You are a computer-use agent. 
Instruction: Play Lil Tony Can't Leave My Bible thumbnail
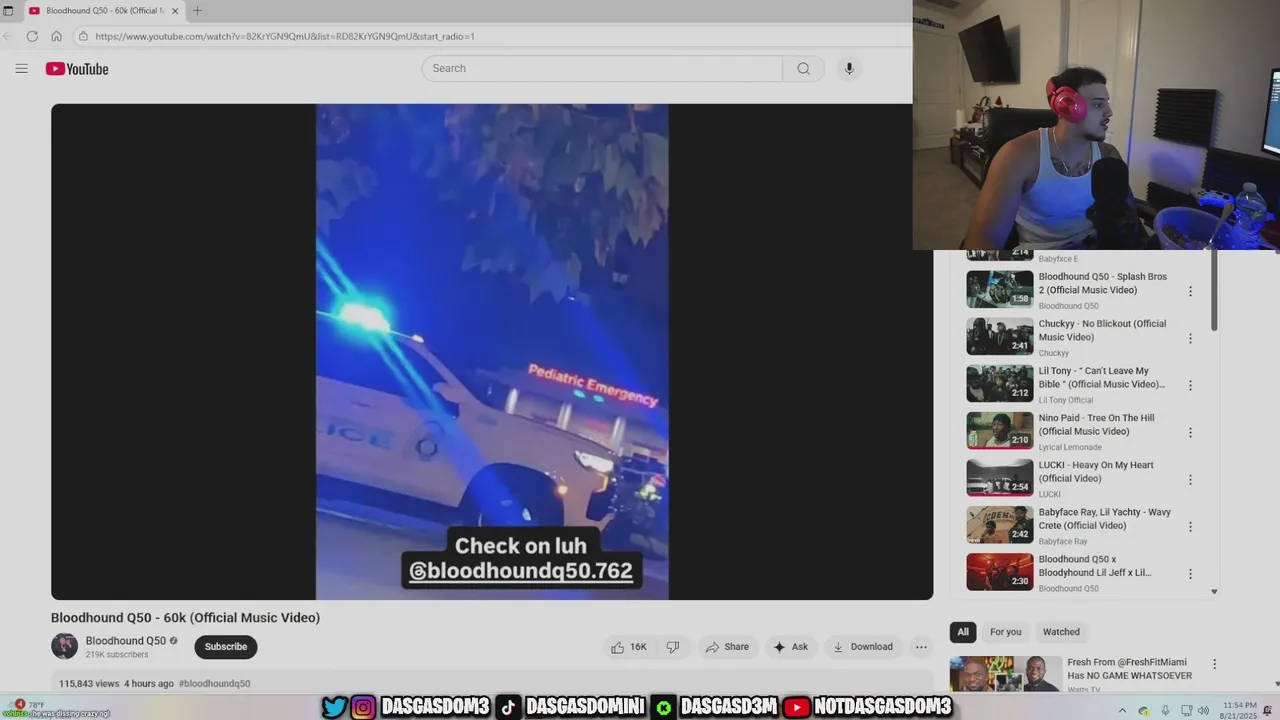(x=999, y=383)
